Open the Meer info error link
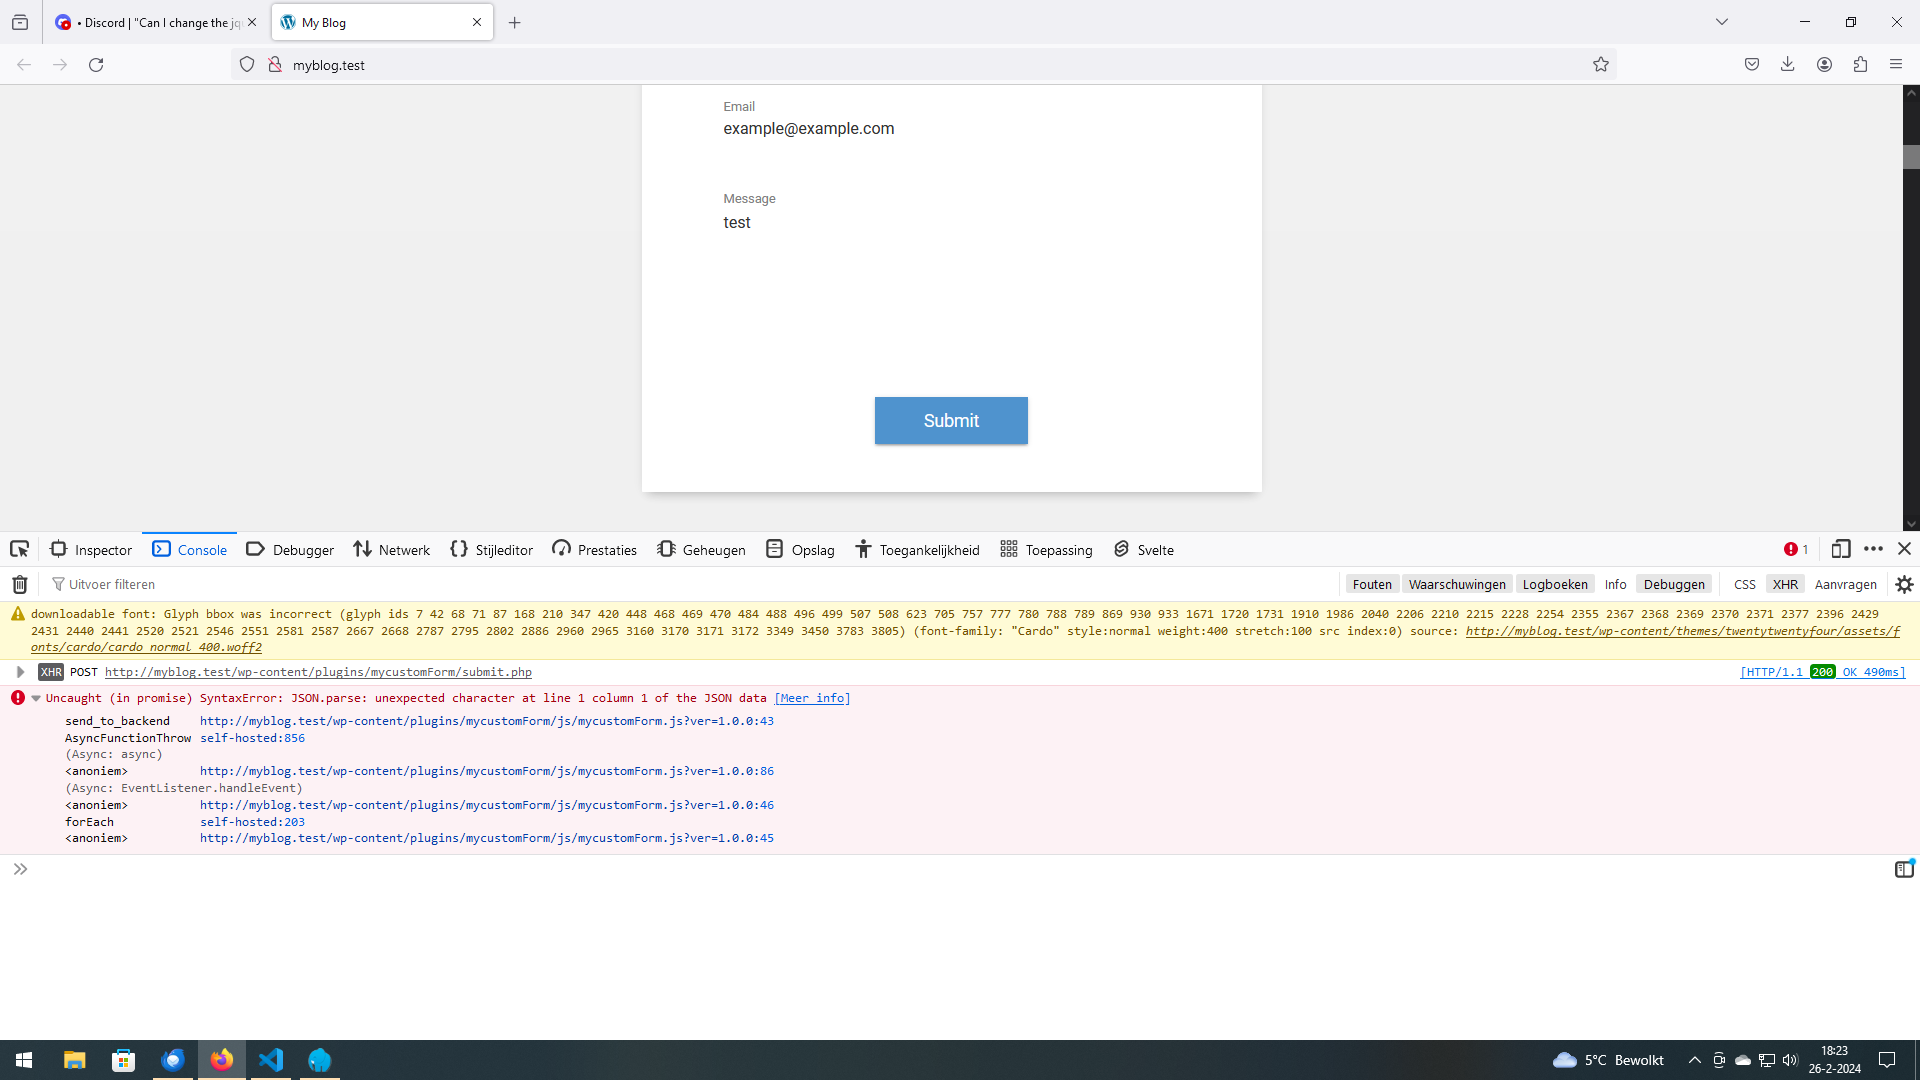The width and height of the screenshot is (1920, 1080). click(x=812, y=698)
